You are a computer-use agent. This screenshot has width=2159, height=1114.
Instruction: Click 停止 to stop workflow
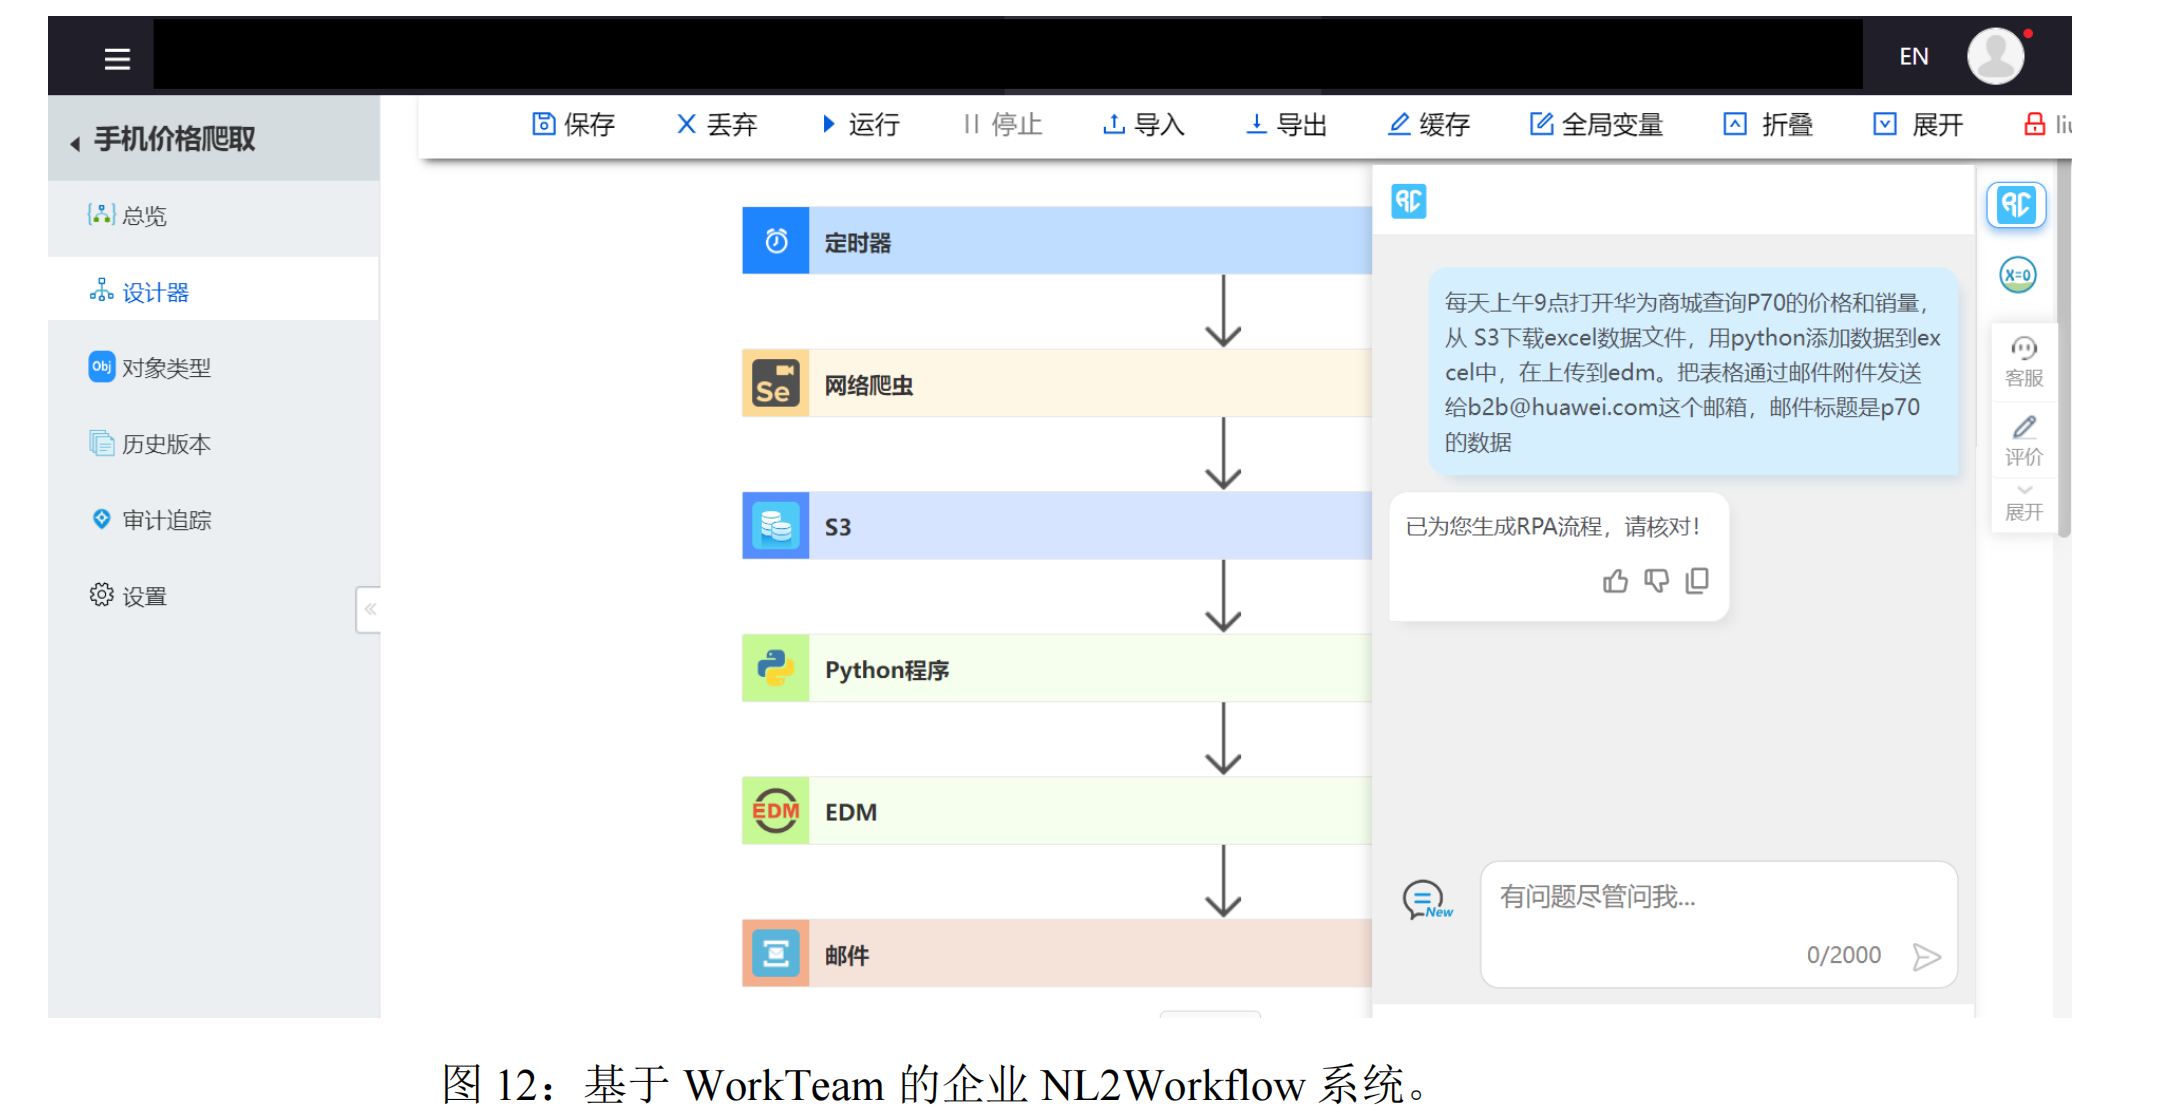[x=1003, y=124]
